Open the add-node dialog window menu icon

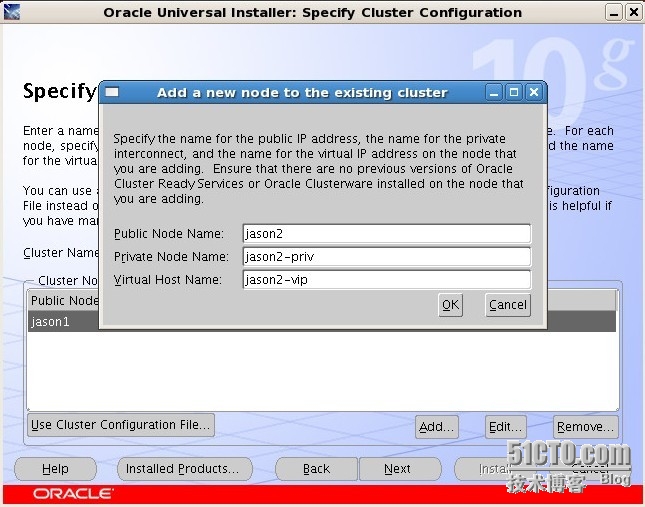[x=112, y=92]
